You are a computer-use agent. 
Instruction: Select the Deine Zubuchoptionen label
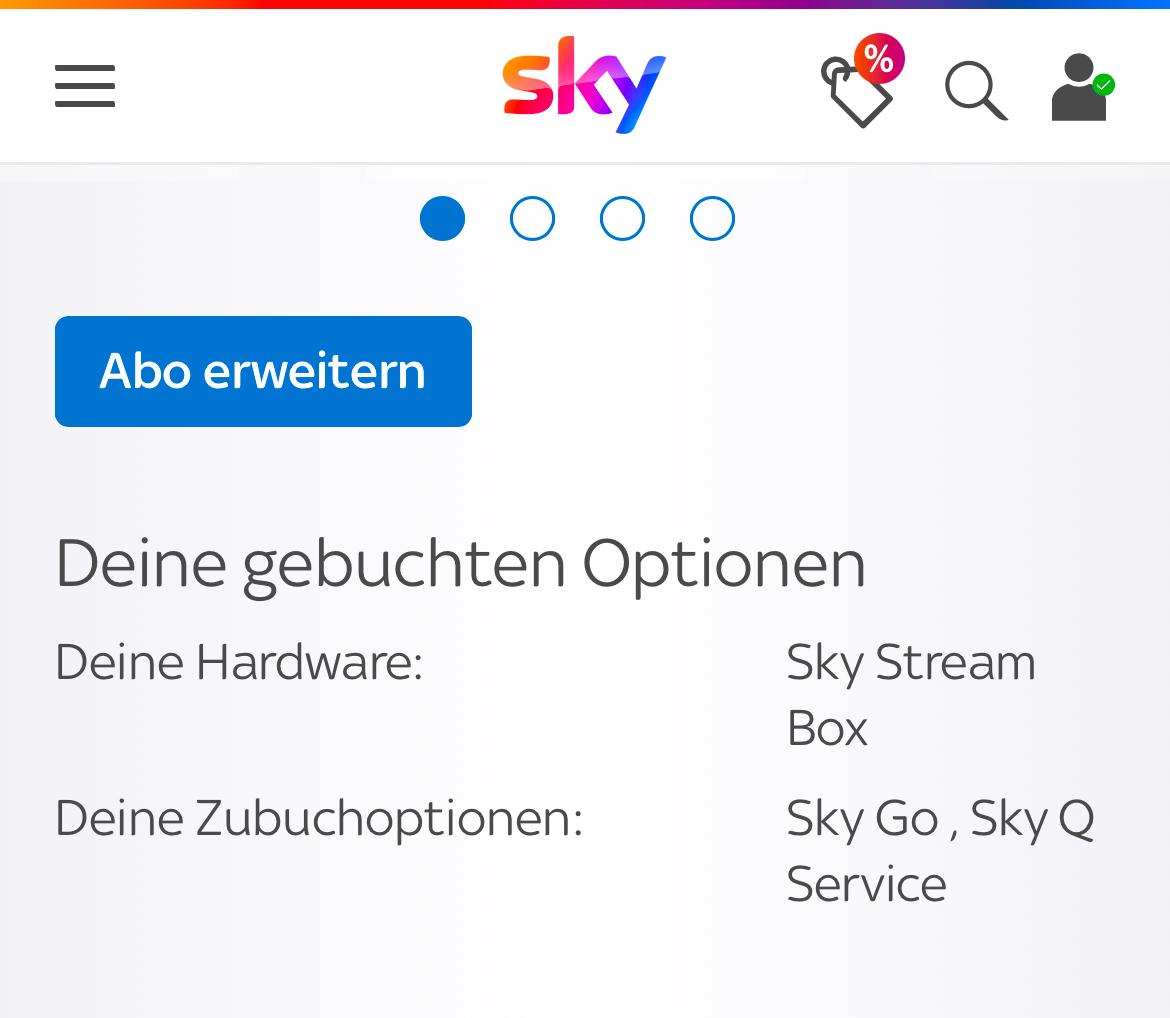[x=319, y=819]
